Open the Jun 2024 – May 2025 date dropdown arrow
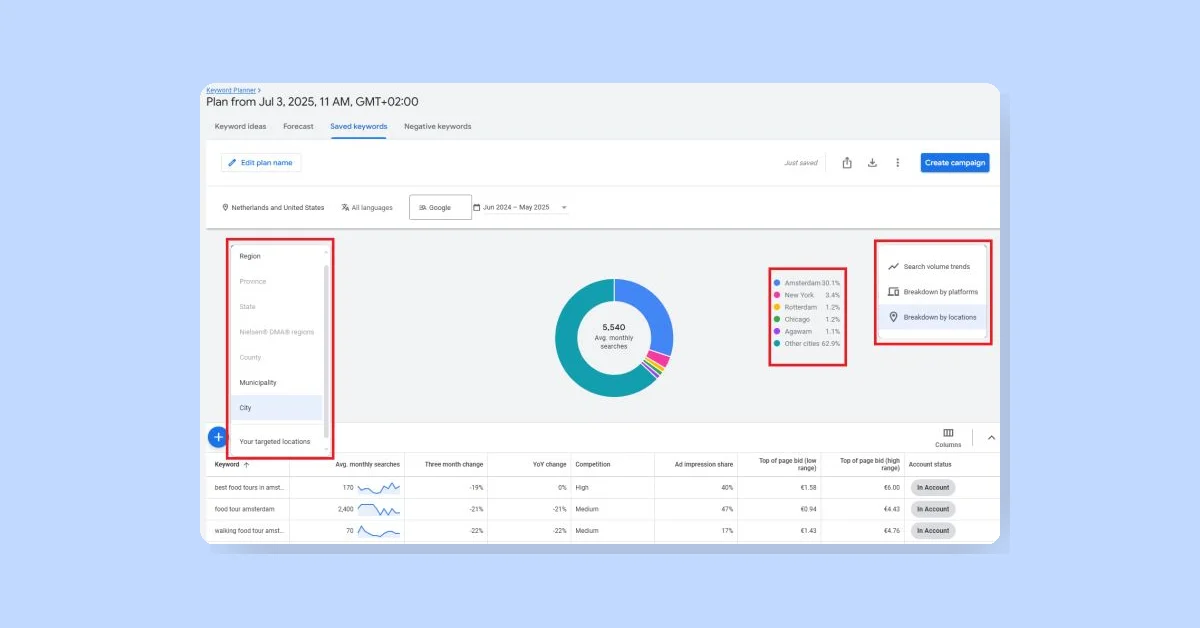Viewport: 1200px width, 628px height. (x=564, y=208)
